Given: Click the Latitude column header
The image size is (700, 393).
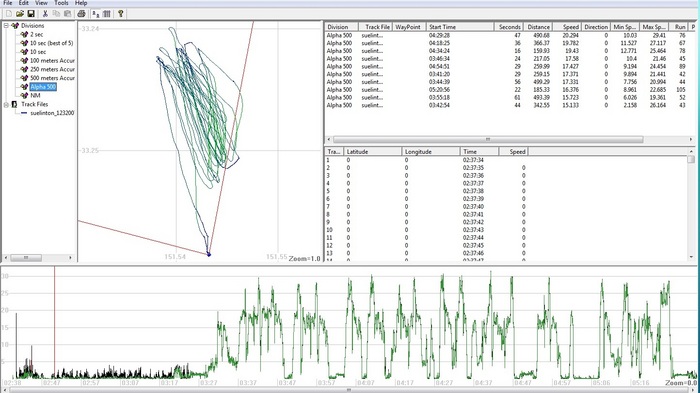Looking at the screenshot, I should point(372,152).
